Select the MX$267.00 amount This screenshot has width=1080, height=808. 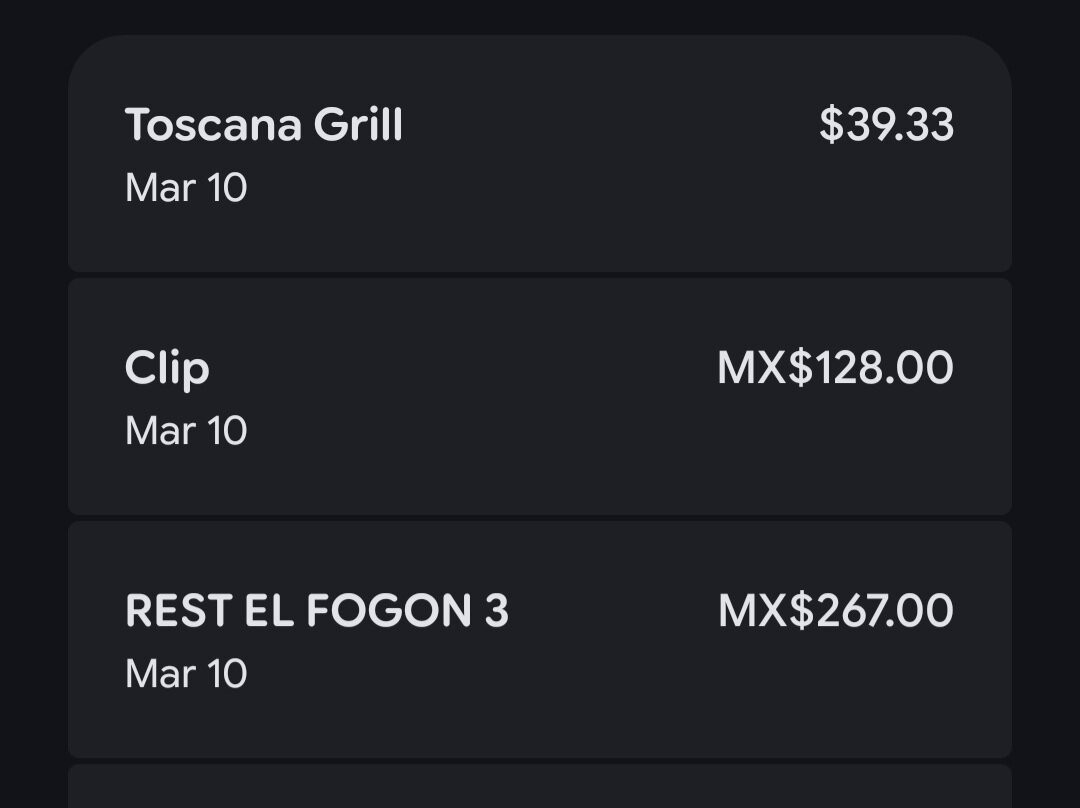(x=836, y=611)
